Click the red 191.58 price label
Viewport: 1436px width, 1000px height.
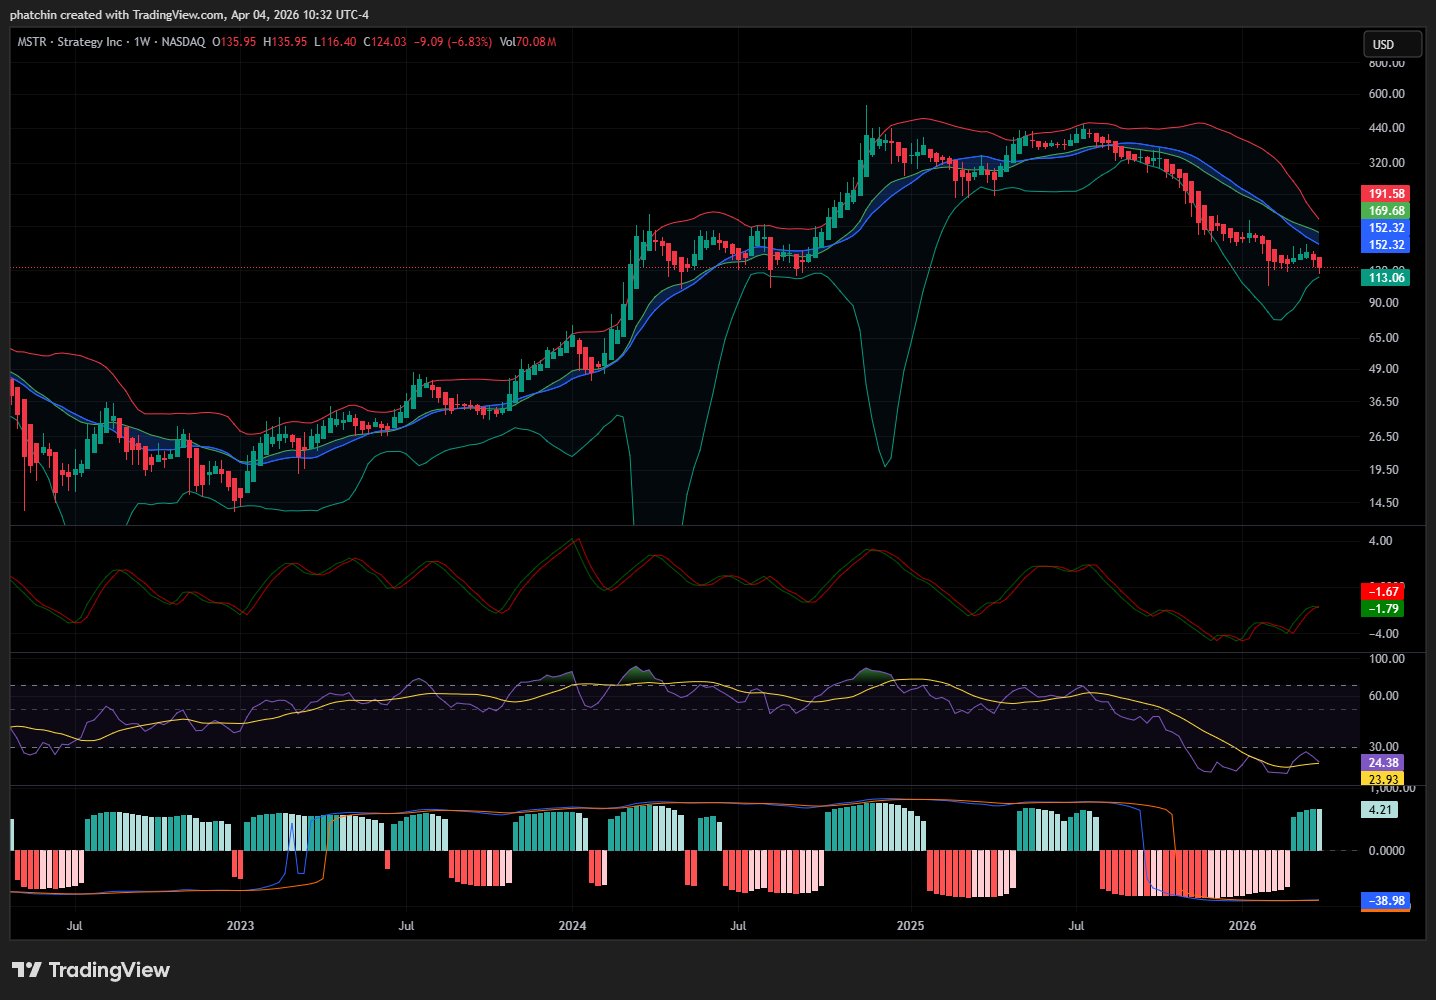coord(1385,194)
